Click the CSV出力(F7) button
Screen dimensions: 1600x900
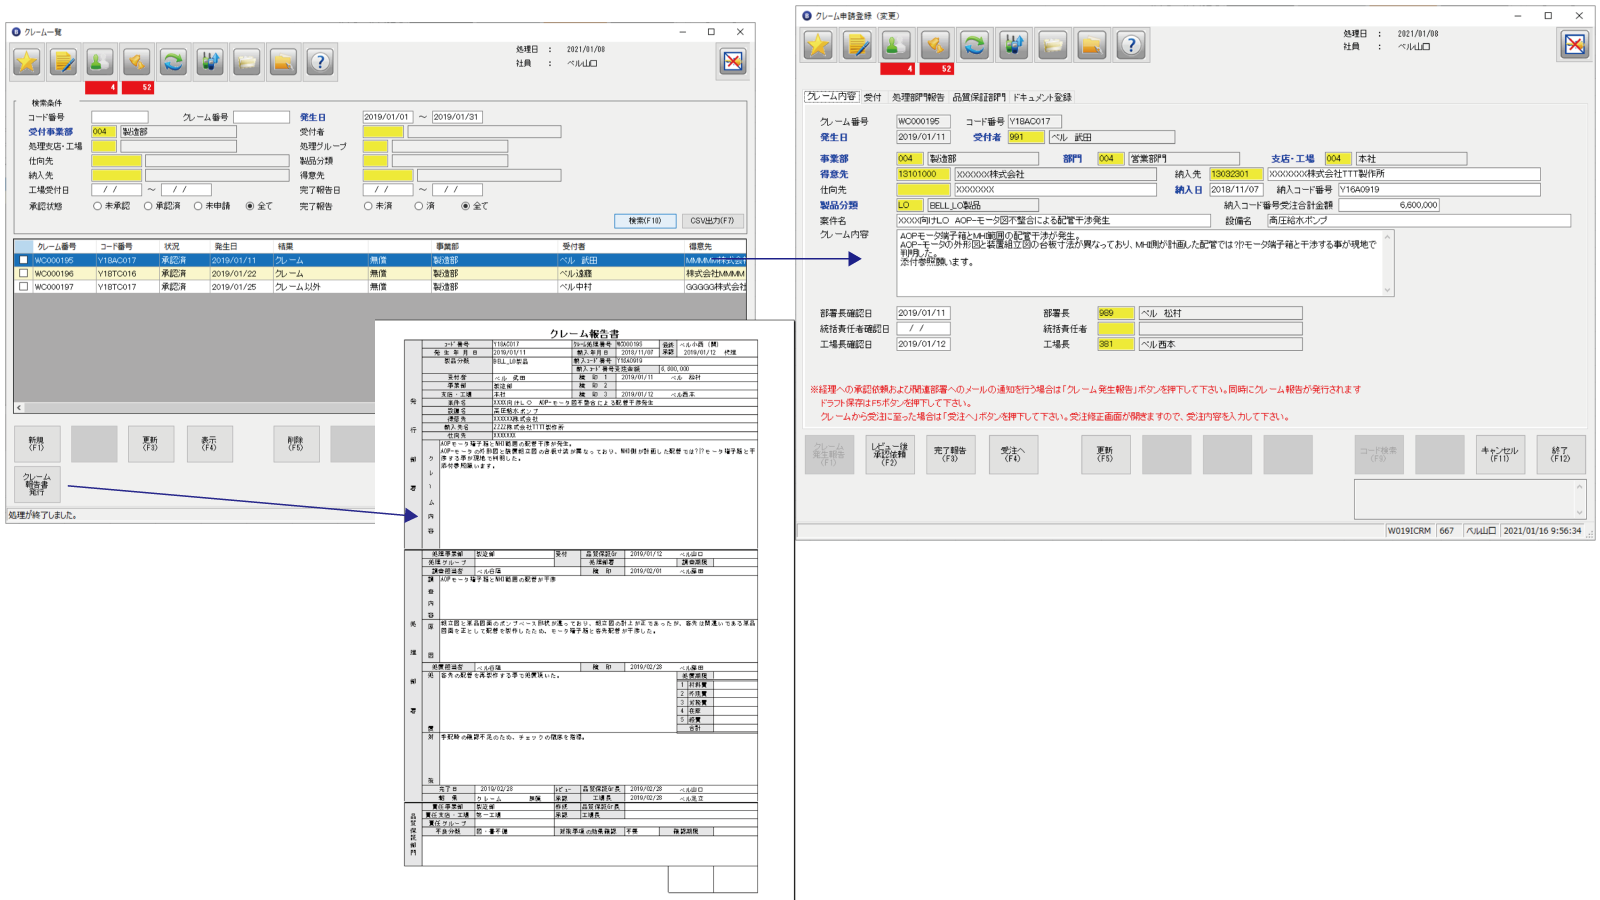(x=712, y=221)
